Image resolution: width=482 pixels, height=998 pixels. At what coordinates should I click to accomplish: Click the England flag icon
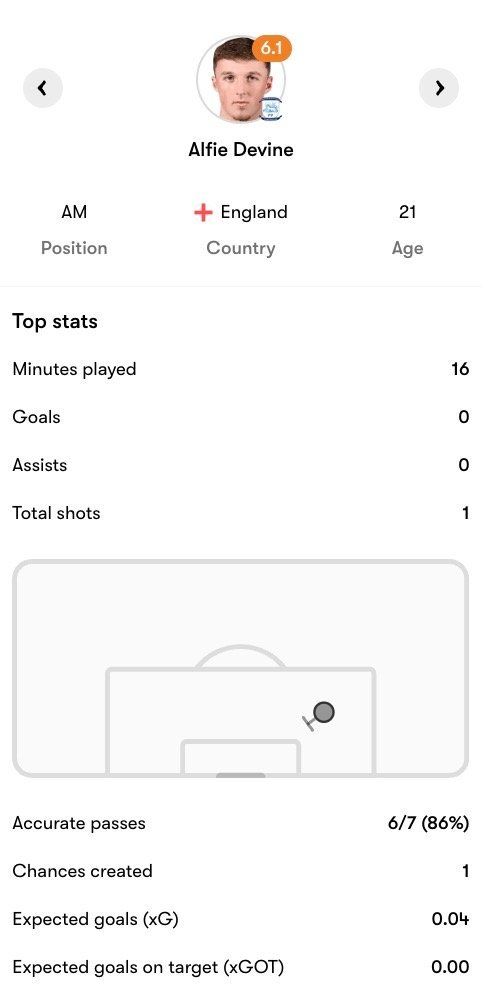pos(202,213)
